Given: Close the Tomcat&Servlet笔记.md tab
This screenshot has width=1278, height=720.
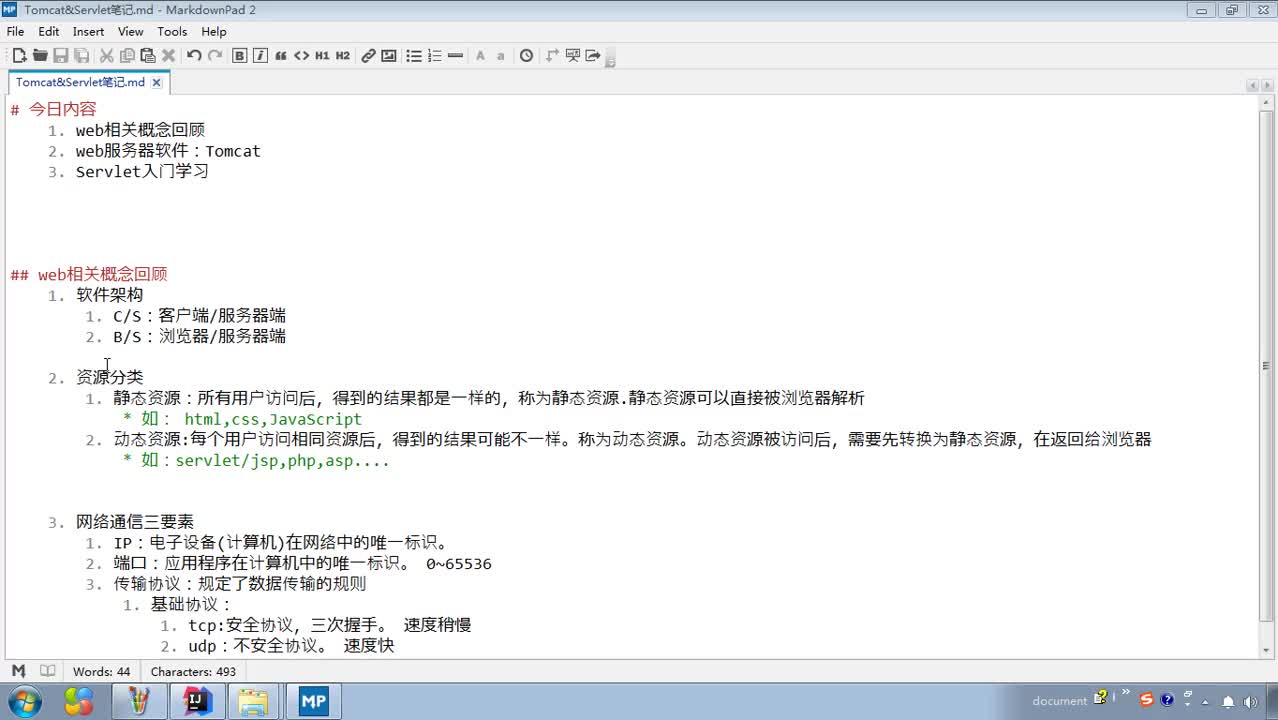Looking at the screenshot, I should click(157, 82).
